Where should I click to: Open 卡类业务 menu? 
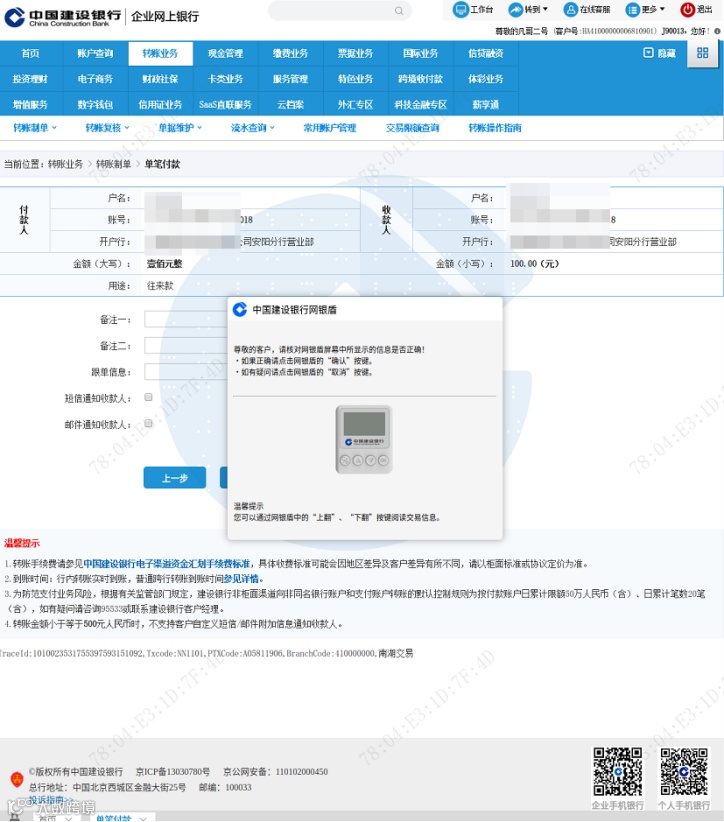point(225,79)
